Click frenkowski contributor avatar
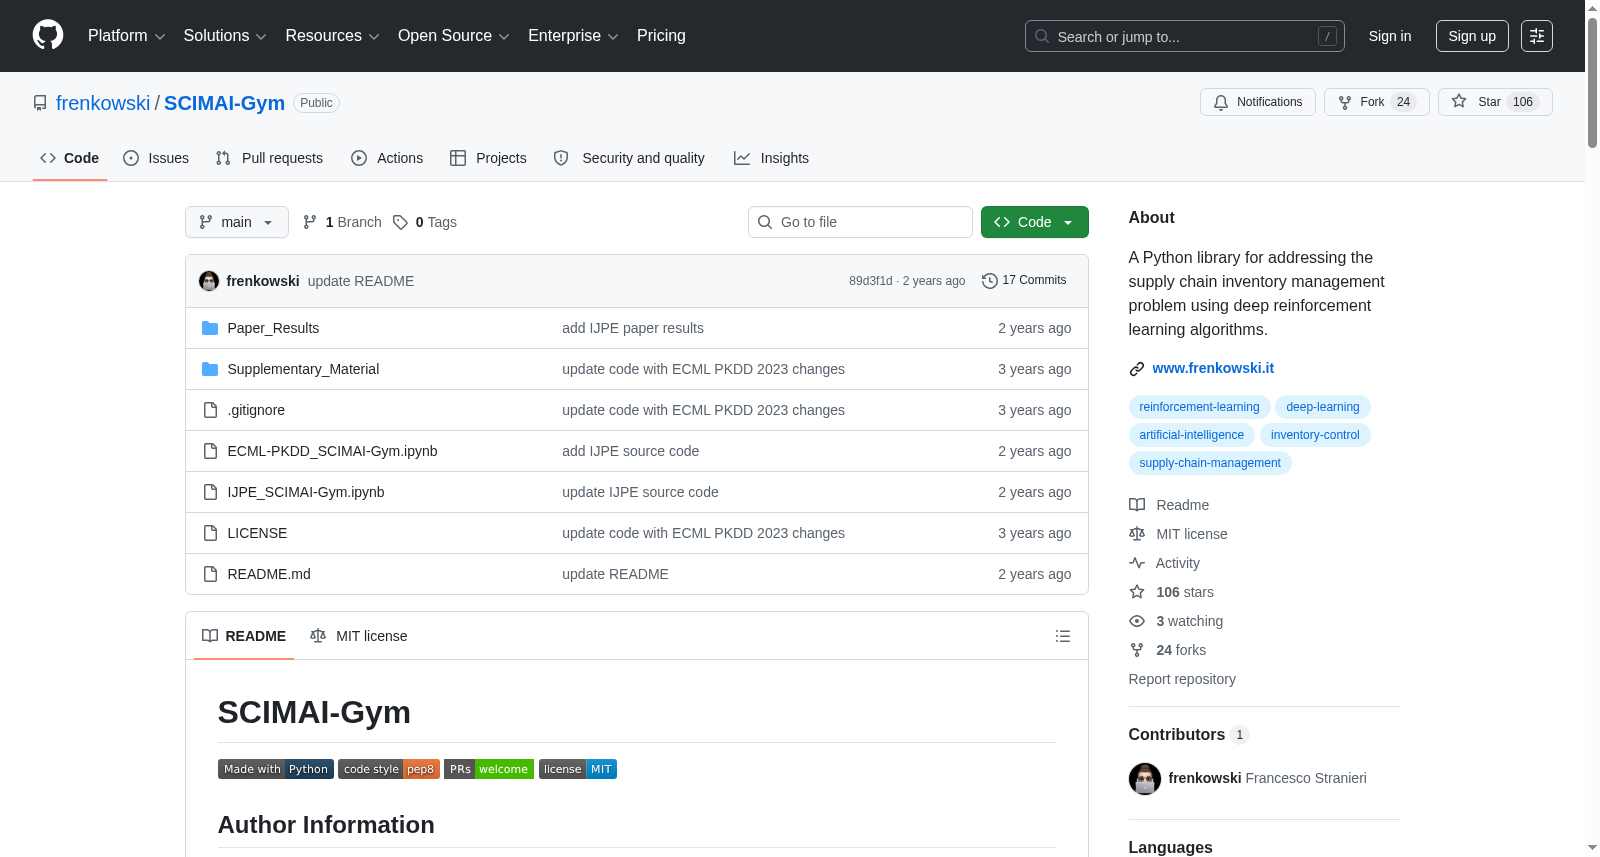Viewport: 1600px width, 857px height. click(1145, 778)
